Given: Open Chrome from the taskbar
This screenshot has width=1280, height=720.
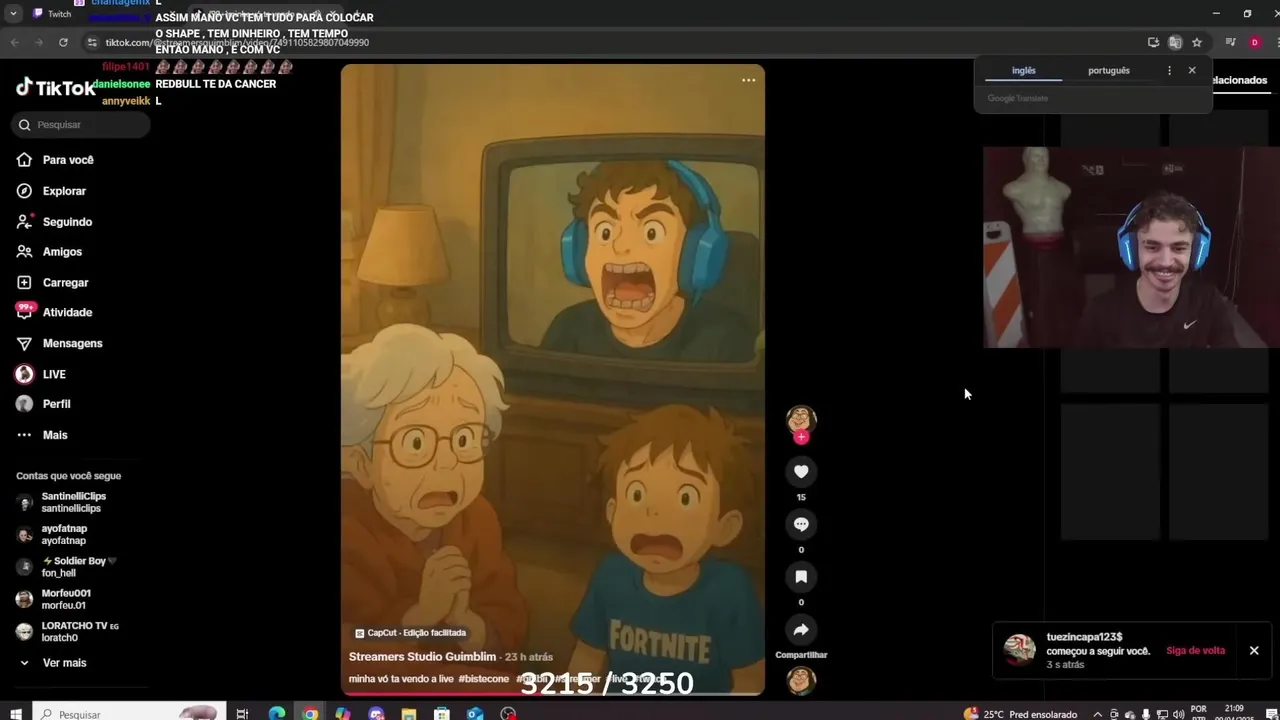Looking at the screenshot, I should pyautogui.click(x=310, y=714).
